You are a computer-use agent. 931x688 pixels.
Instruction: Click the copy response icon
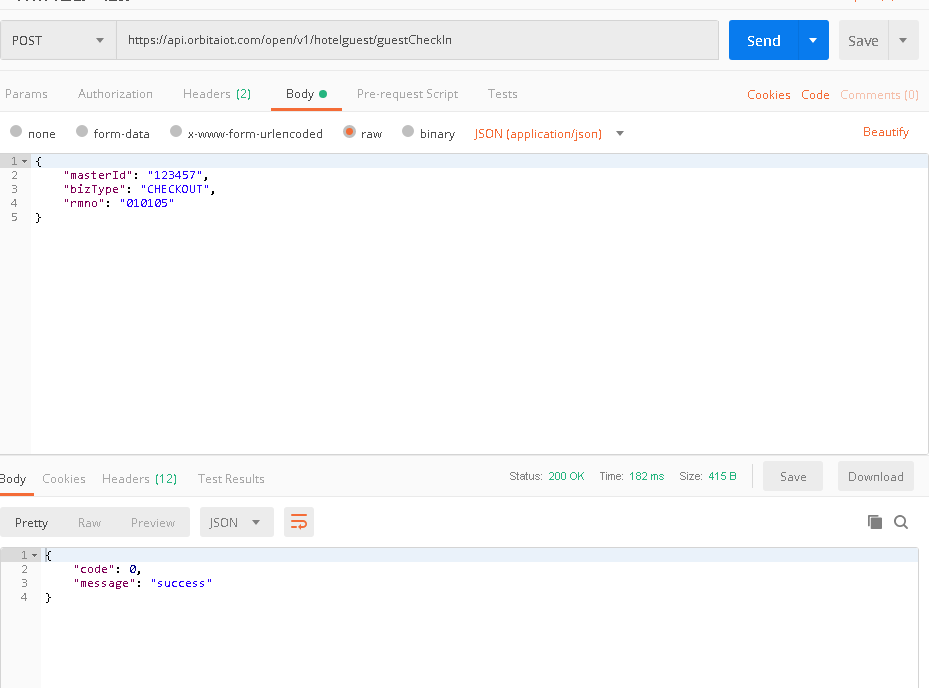pos(875,522)
